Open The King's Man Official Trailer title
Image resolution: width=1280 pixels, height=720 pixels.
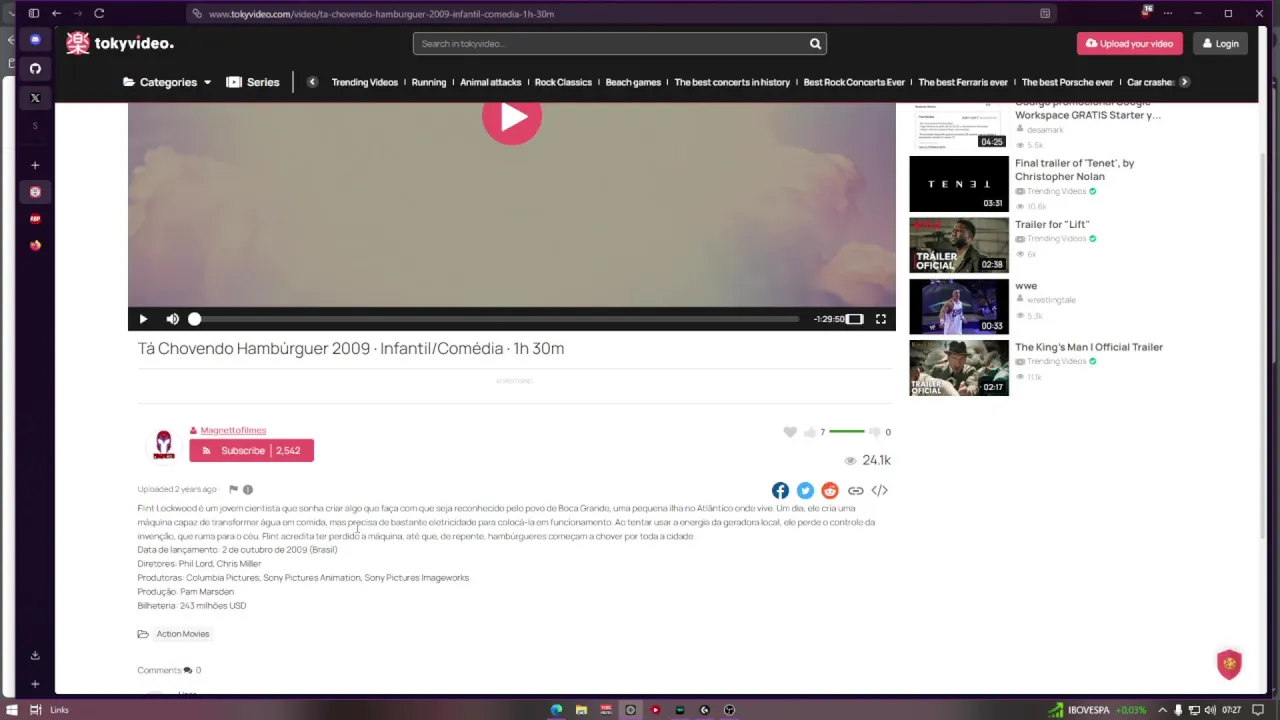(x=1089, y=347)
